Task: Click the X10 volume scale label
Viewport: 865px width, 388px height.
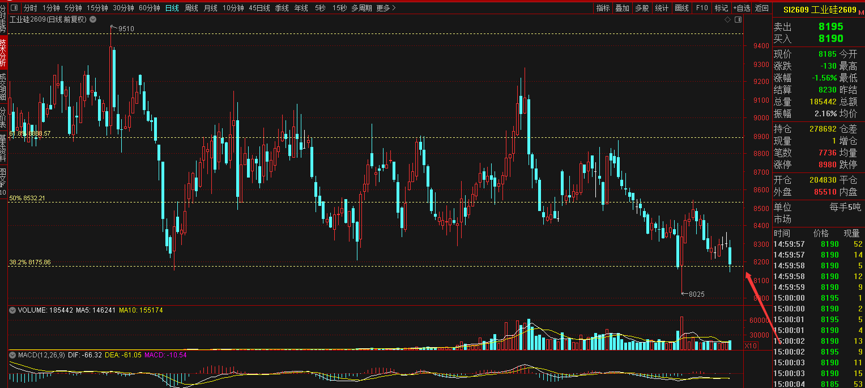Action: pyautogui.click(x=750, y=346)
